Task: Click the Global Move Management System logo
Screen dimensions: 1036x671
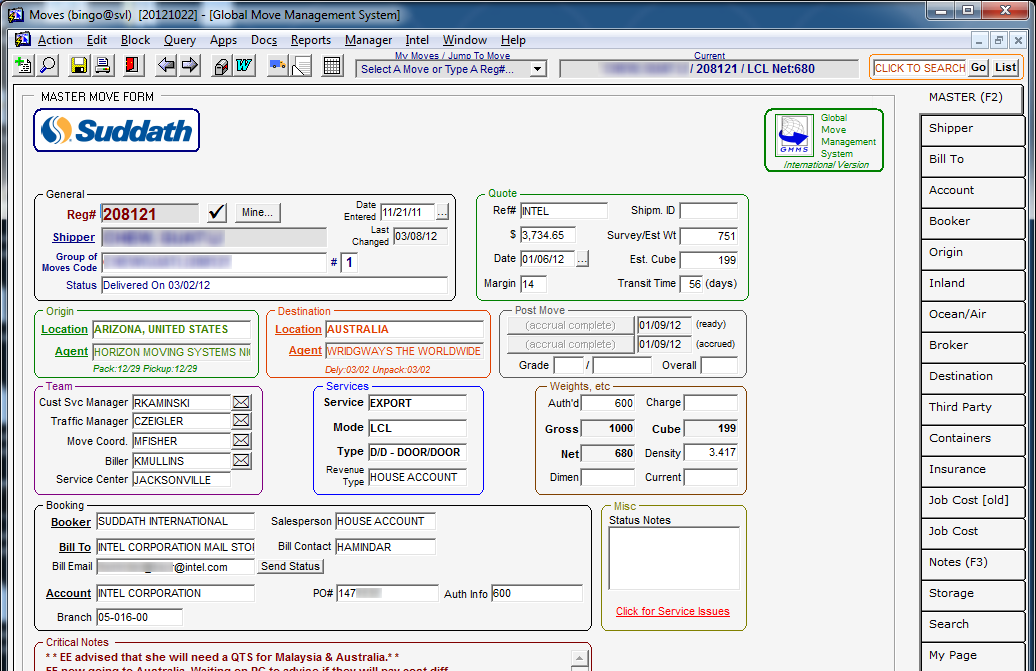Action: [824, 140]
